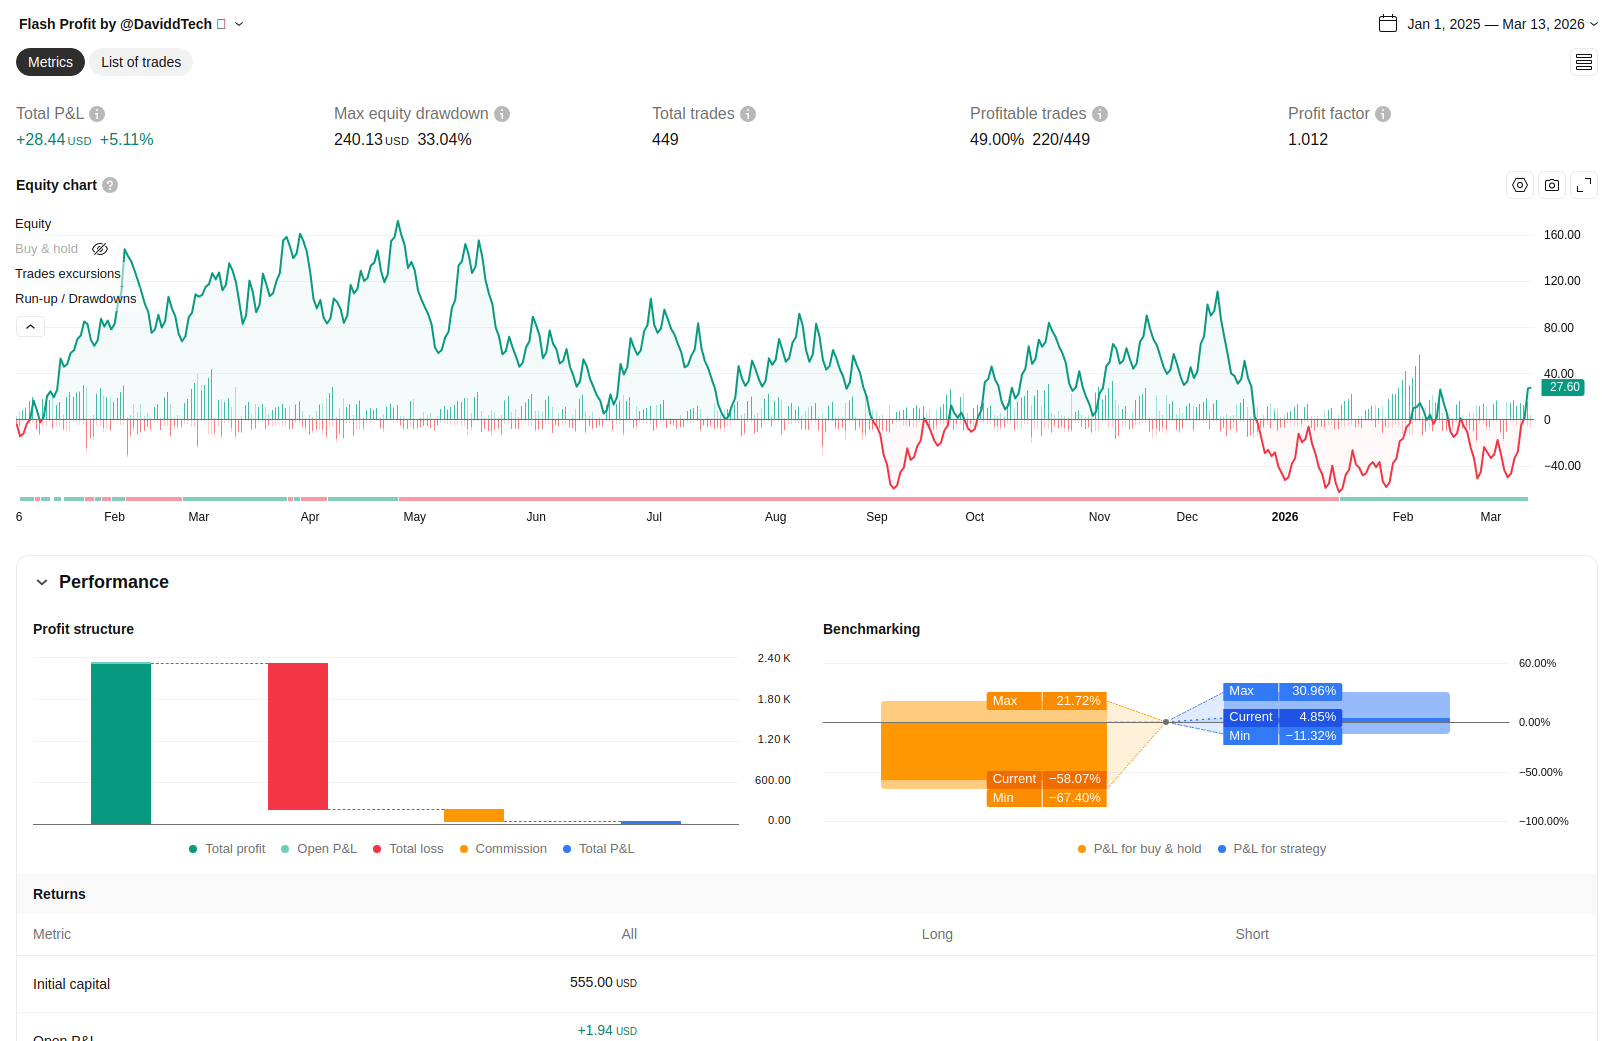Viewport: 1614px width, 1041px height.
Task: Collapse the Performance section
Action: tap(42, 582)
